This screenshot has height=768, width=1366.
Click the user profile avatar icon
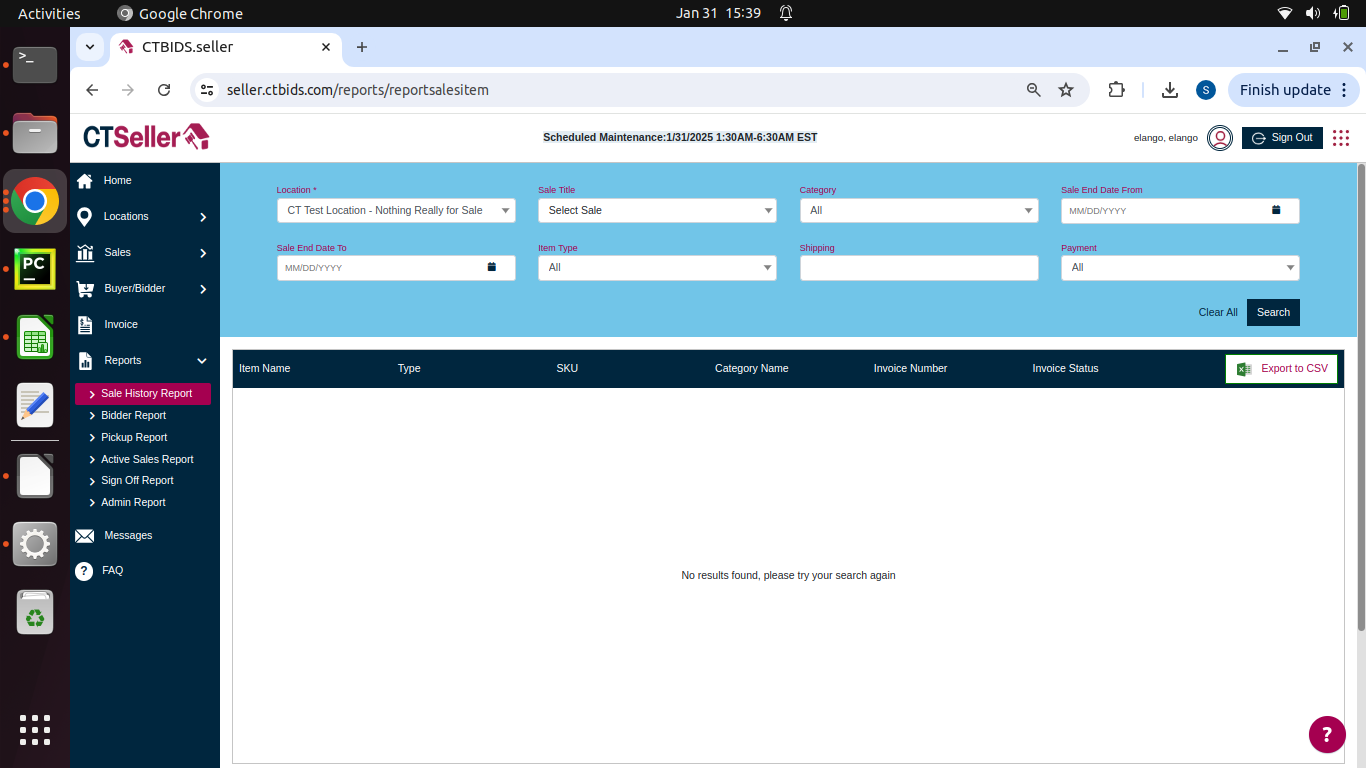tap(1219, 138)
